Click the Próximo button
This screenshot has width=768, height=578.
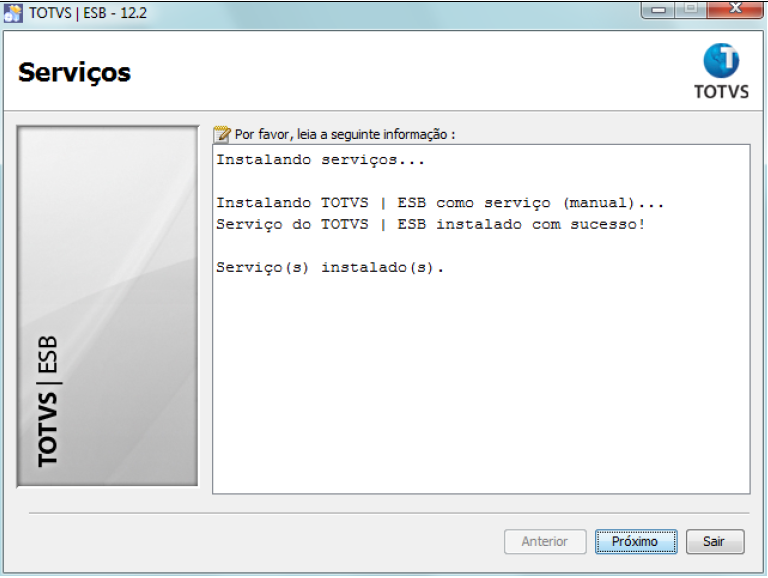click(x=636, y=541)
